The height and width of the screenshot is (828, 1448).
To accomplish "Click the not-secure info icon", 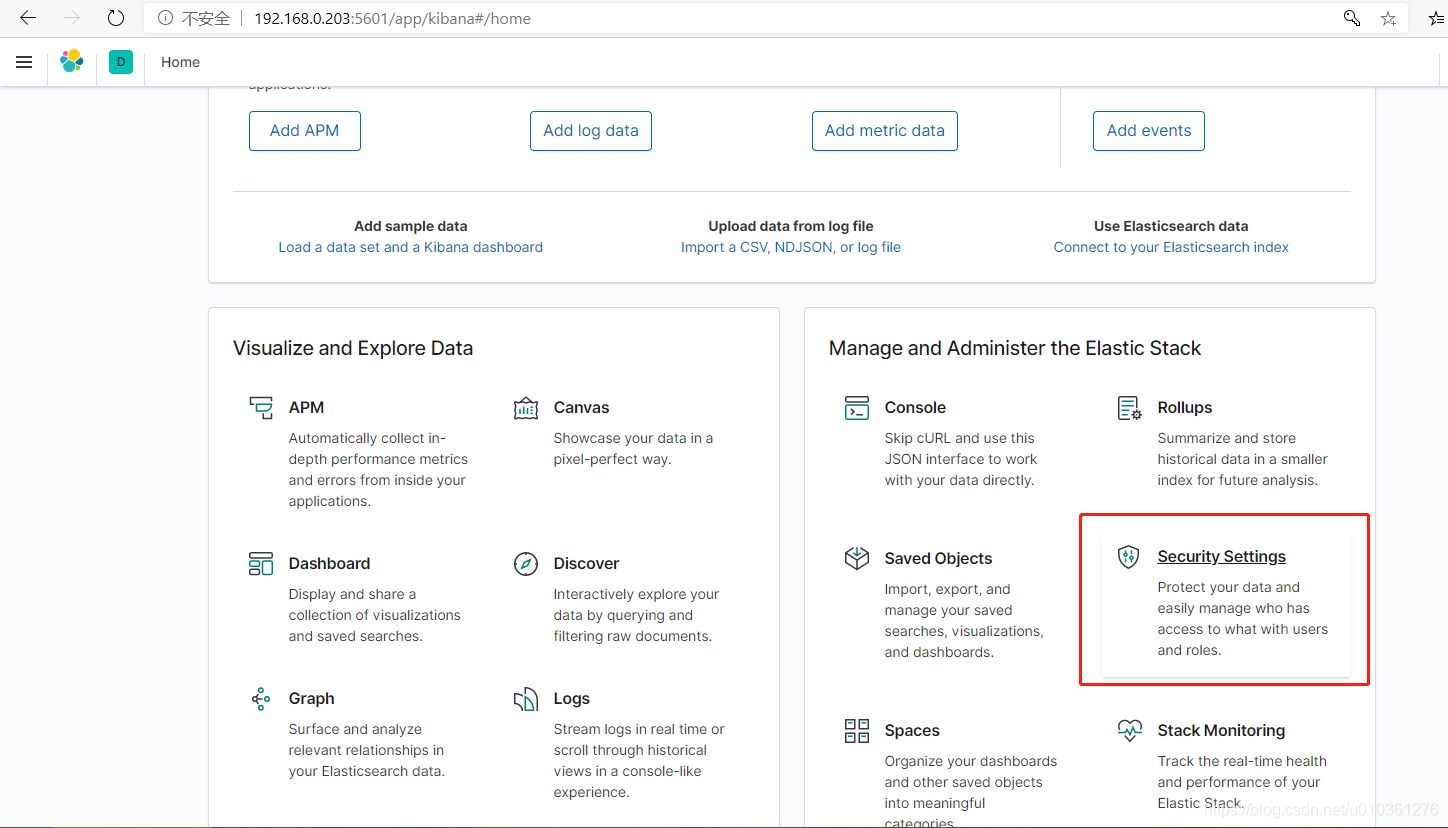I will pyautogui.click(x=165, y=18).
